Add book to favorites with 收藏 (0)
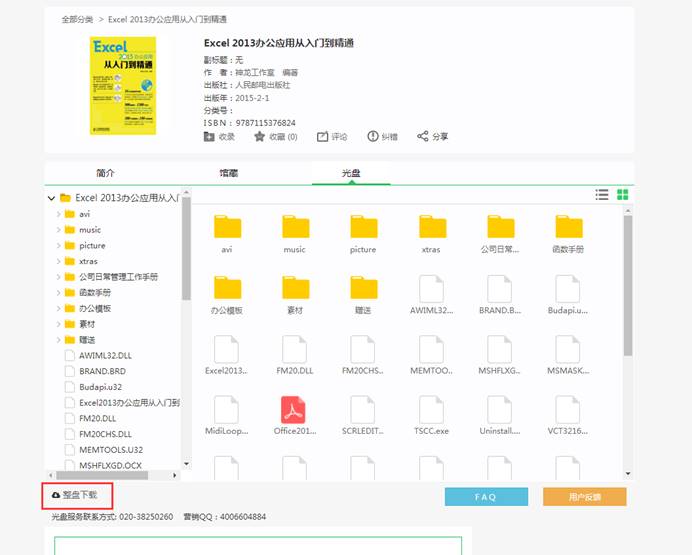Screen dimensions: 692x555 coord(276,137)
